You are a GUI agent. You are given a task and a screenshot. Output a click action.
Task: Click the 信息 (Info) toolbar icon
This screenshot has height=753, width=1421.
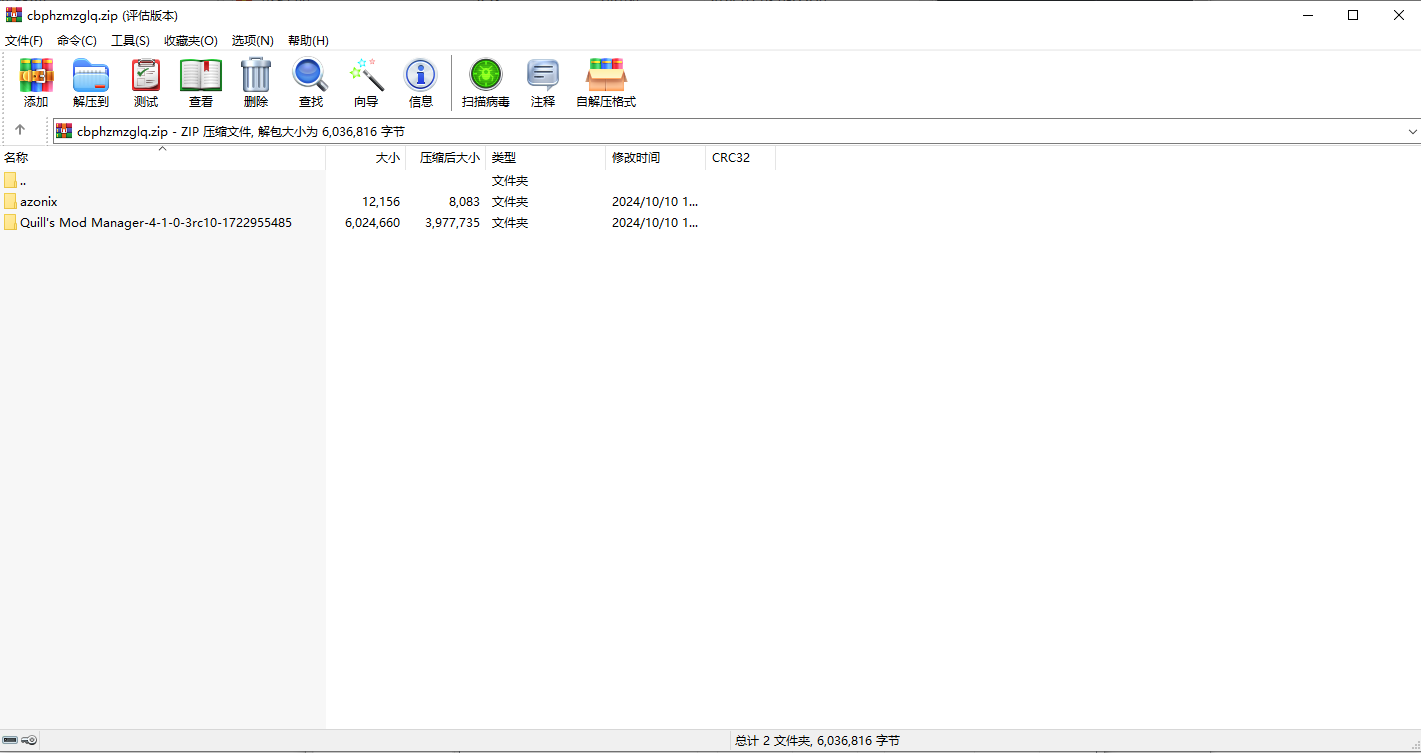pos(421,76)
